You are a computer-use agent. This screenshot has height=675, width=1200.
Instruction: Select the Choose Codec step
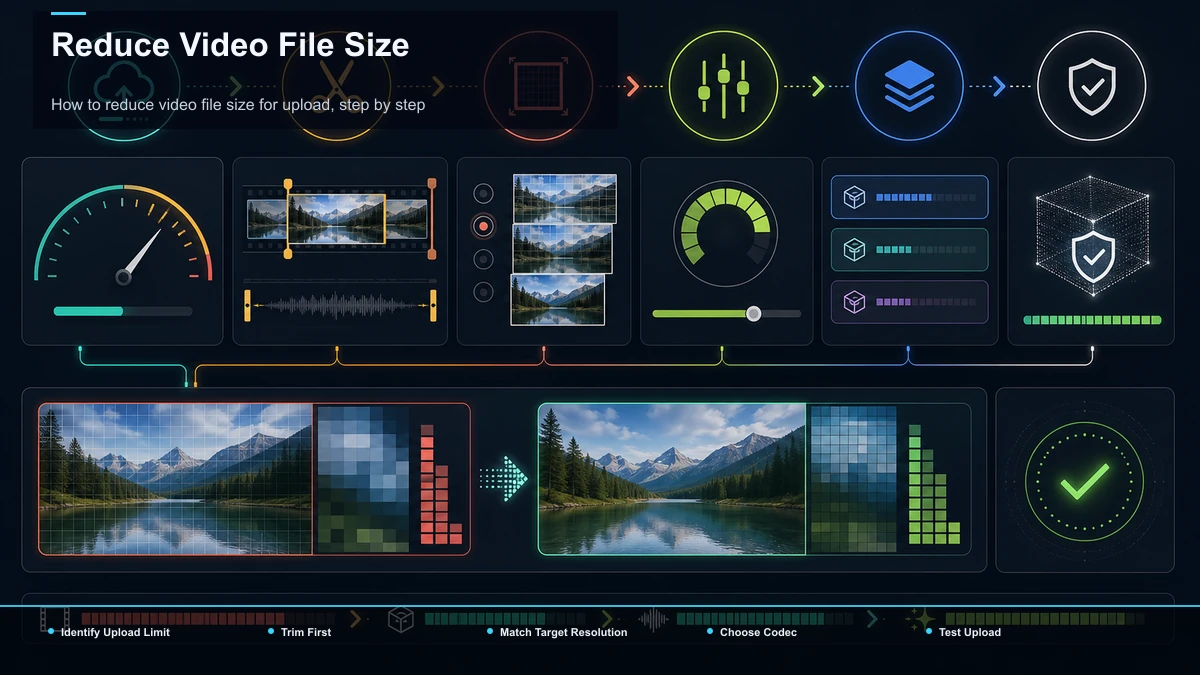click(x=758, y=632)
